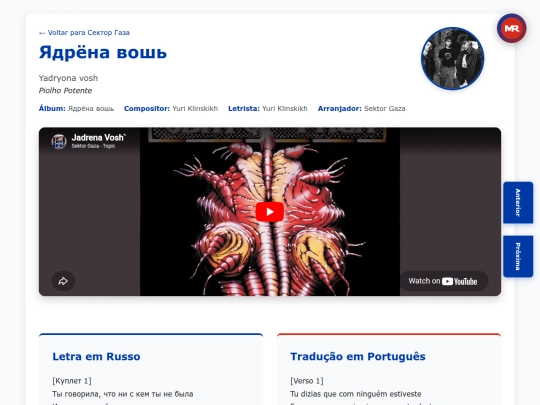Click the YouTube logo in Watch on button

[459, 281]
